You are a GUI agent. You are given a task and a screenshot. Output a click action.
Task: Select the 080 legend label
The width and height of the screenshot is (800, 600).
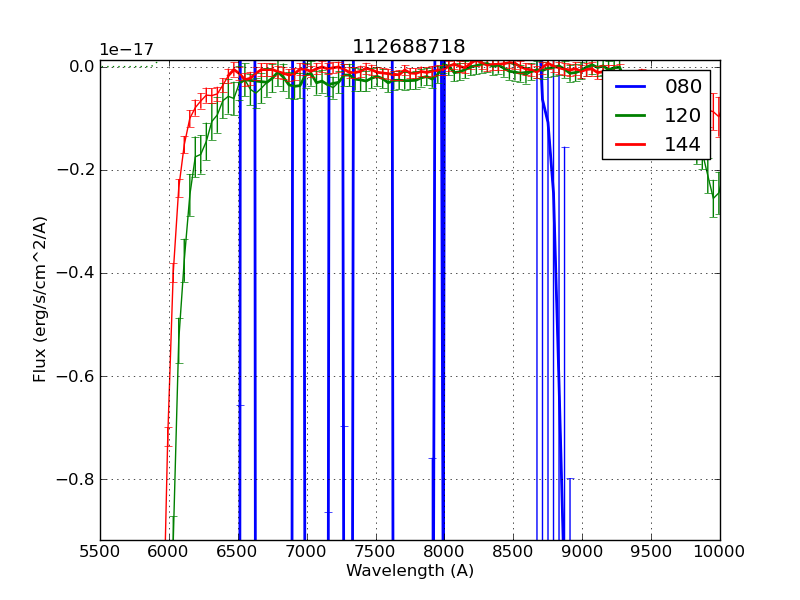point(683,87)
